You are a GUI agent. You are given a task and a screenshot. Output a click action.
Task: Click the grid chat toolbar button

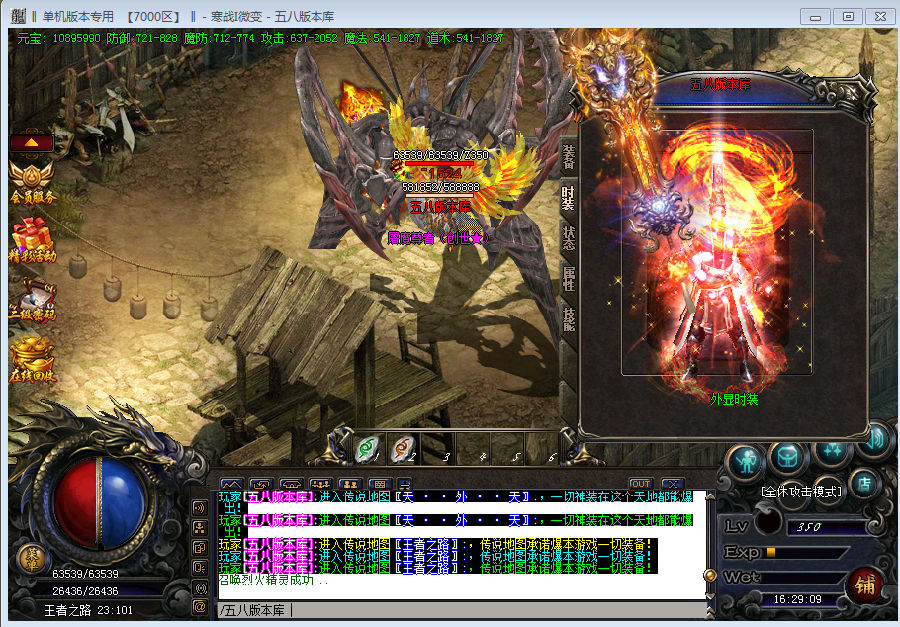pyautogui.click(x=379, y=485)
